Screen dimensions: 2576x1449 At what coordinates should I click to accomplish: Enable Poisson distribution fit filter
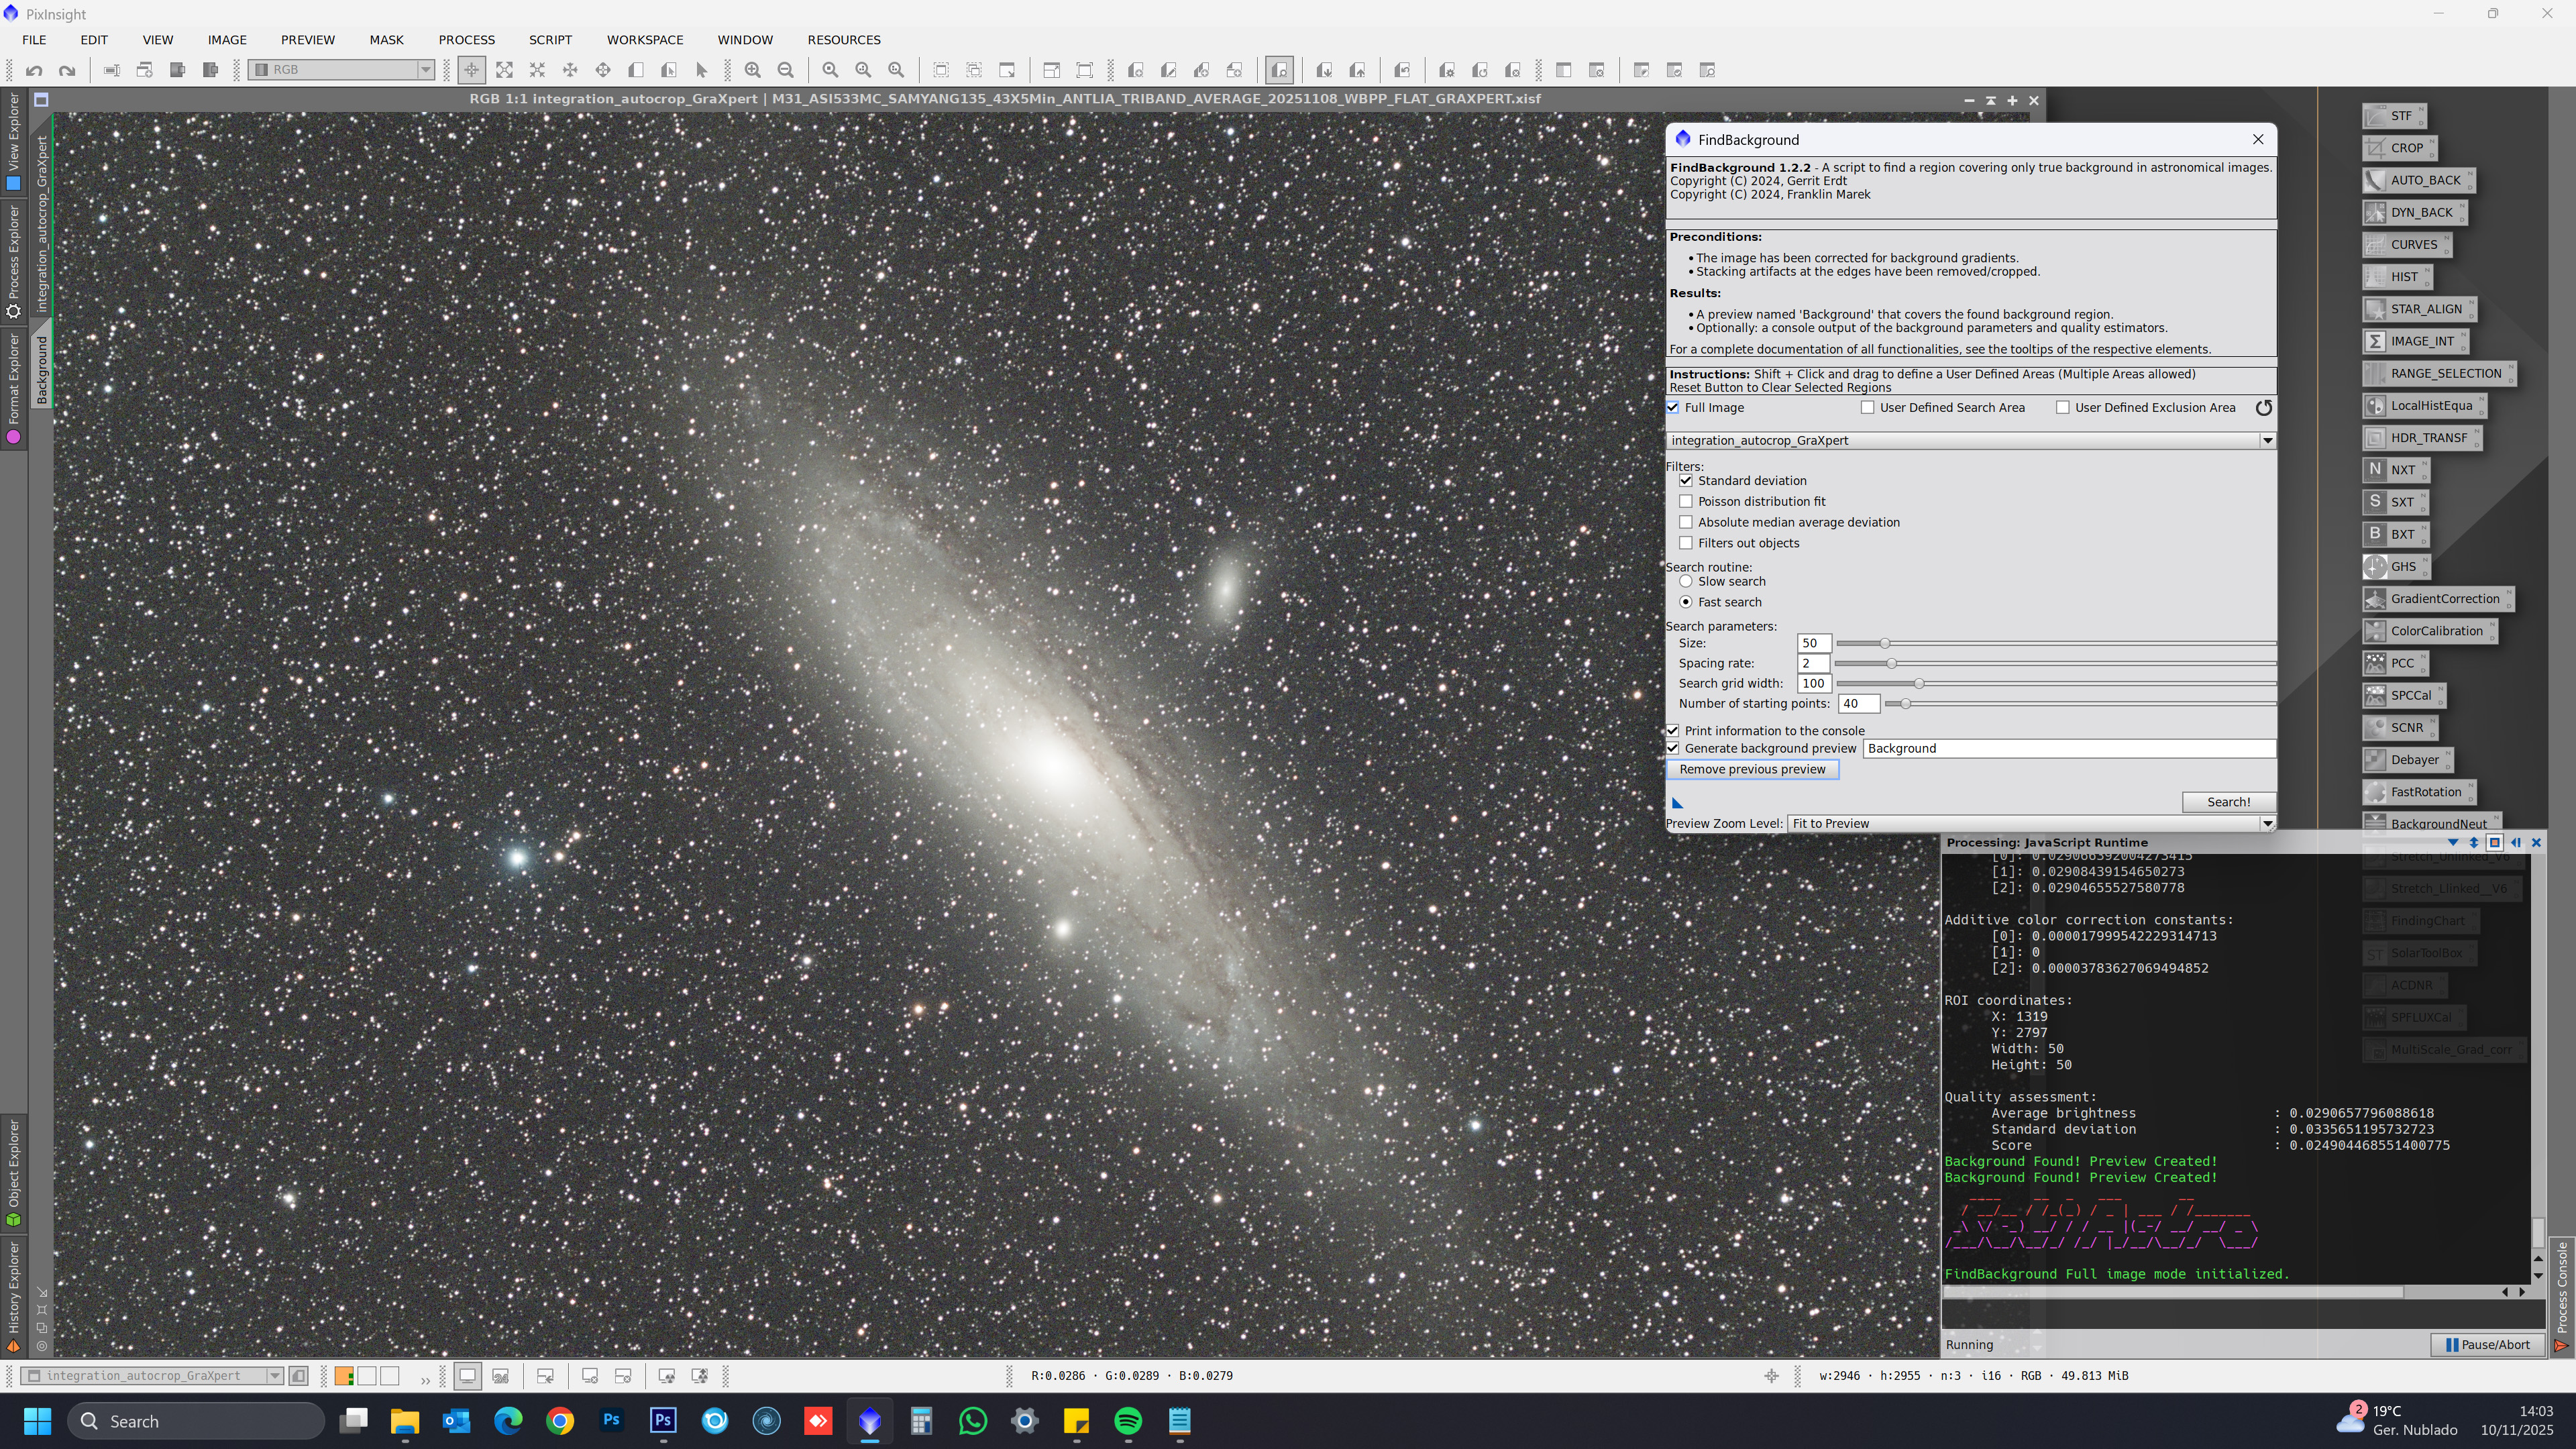1686,501
